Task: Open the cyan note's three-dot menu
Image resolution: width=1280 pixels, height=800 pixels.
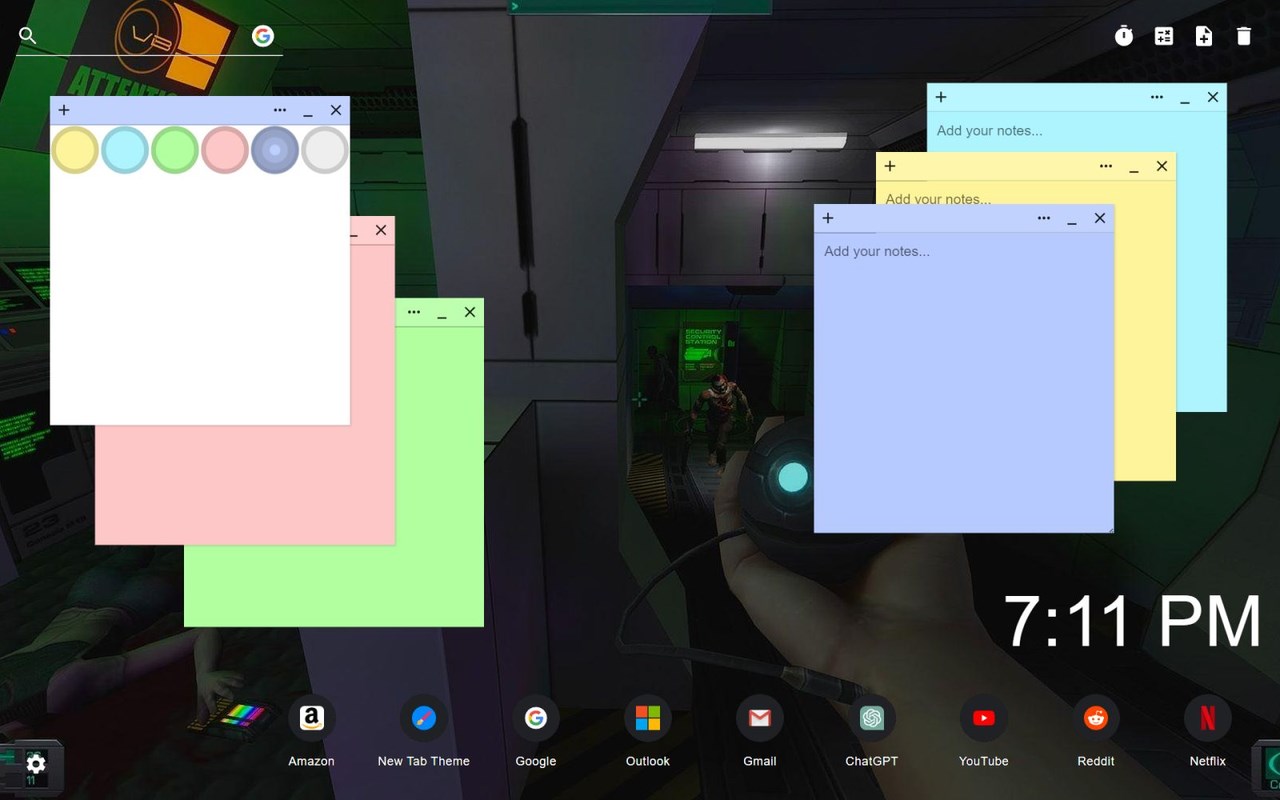Action: pos(1157,97)
